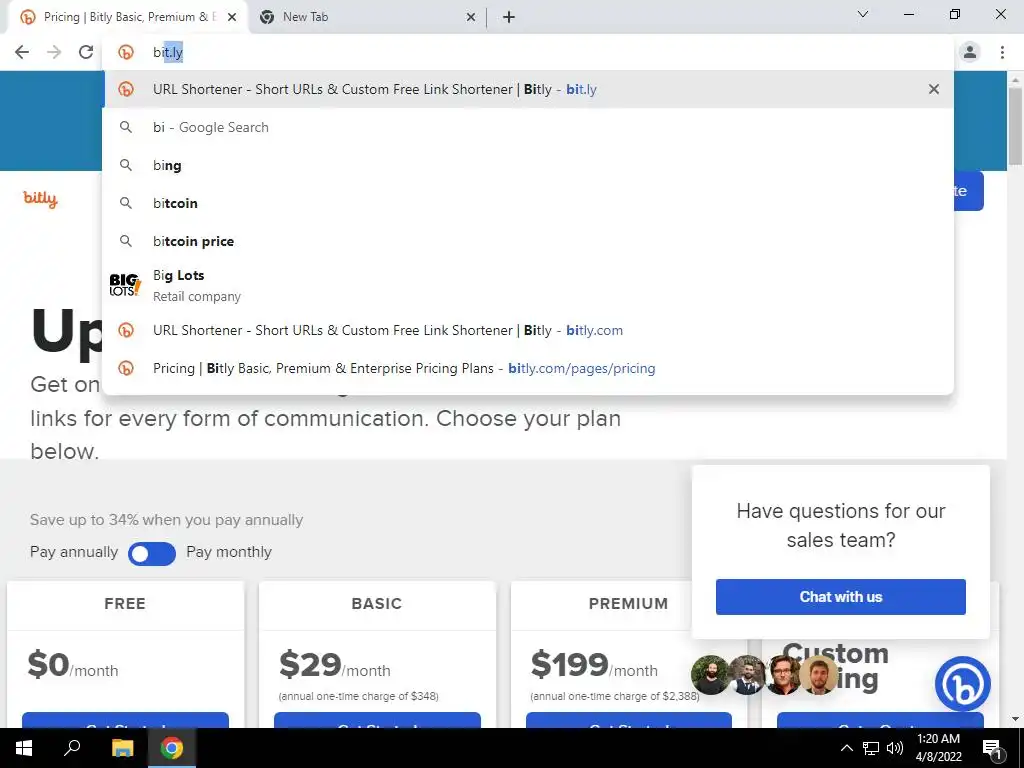Click the $29/month price text
The height and width of the screenshot is (768, 1024).
point(334,665)
